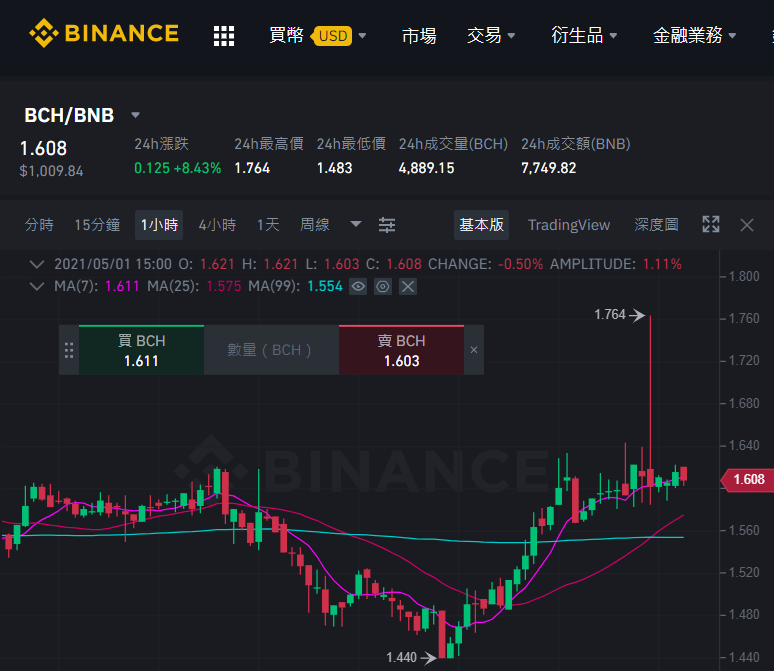Open the apps grid menu
The image size is (774, 671).
click(x=224, y=36)
